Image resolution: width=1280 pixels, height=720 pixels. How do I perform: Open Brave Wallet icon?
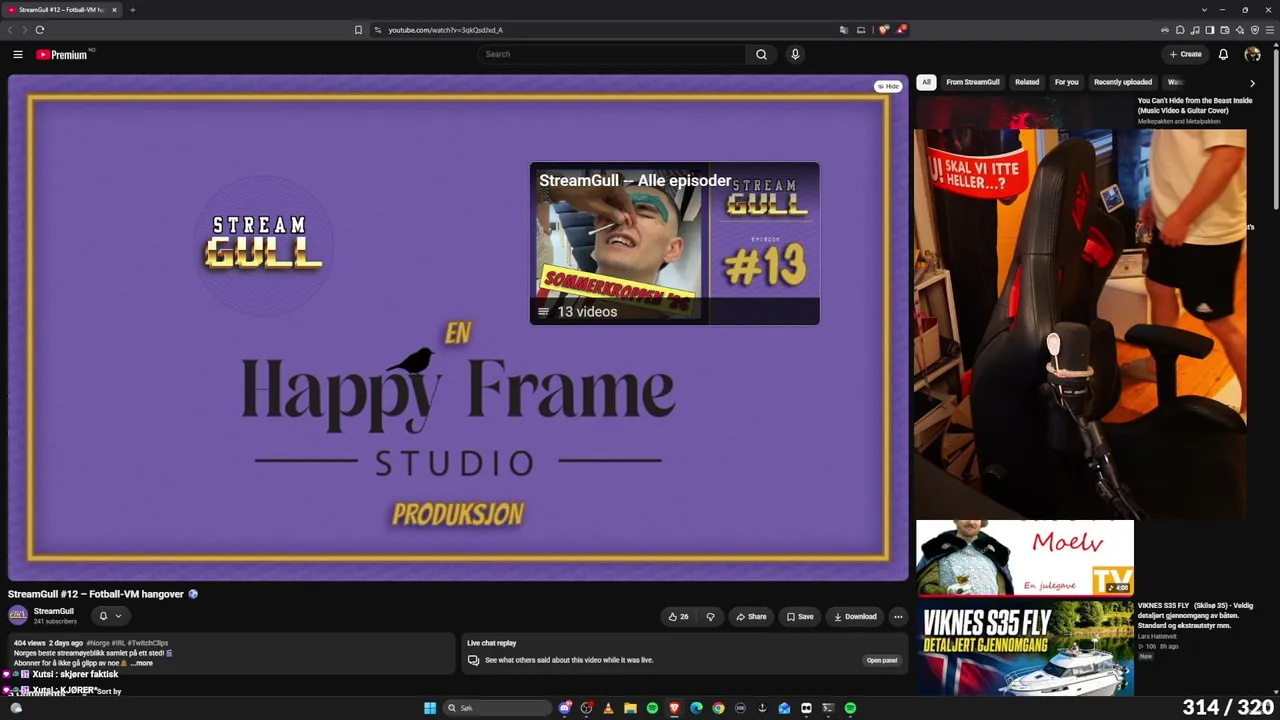point(1225,30)
